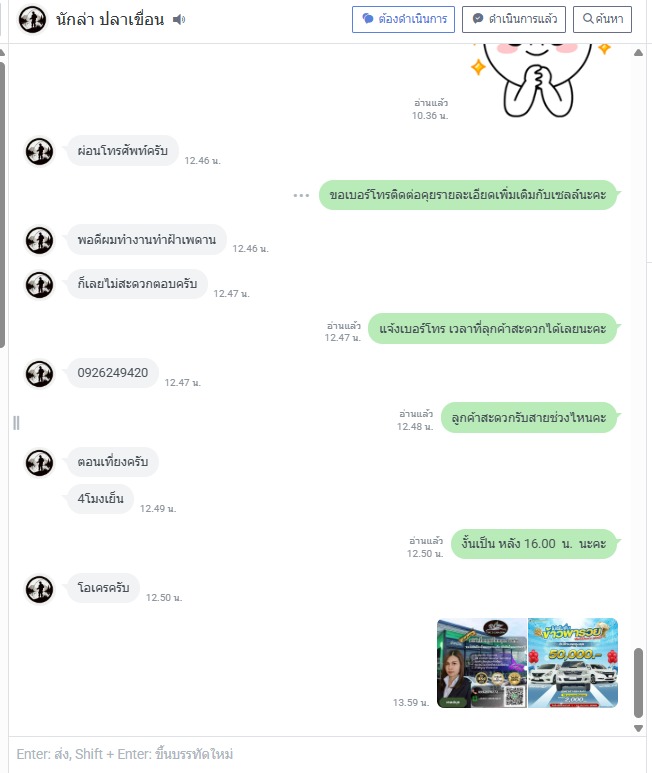
Task: Select the ผ่อนโทรศัพท์ครับ message bubble
Action: click(x=123, y=150)
